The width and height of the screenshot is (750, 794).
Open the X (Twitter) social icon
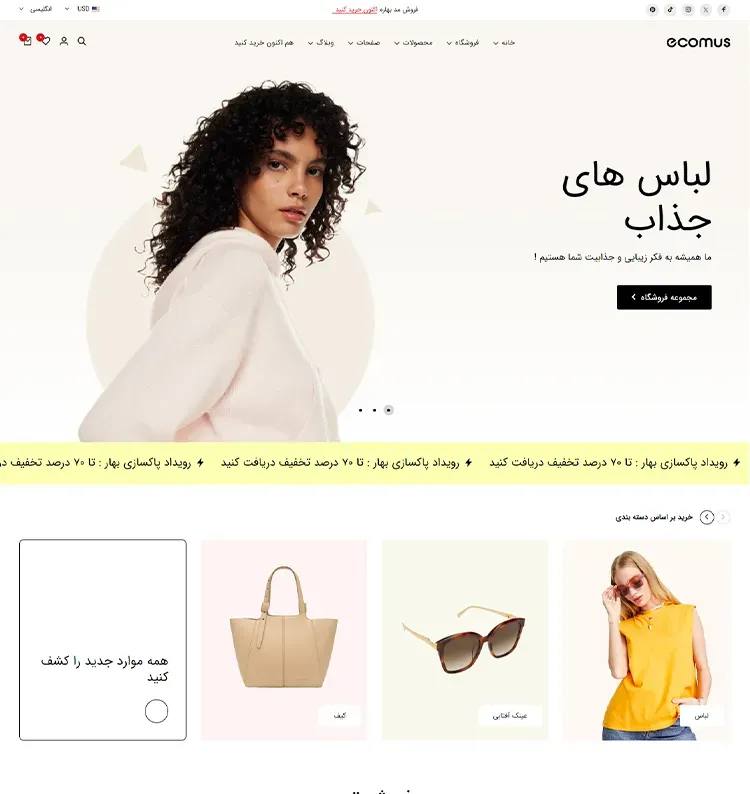(706, 9)
